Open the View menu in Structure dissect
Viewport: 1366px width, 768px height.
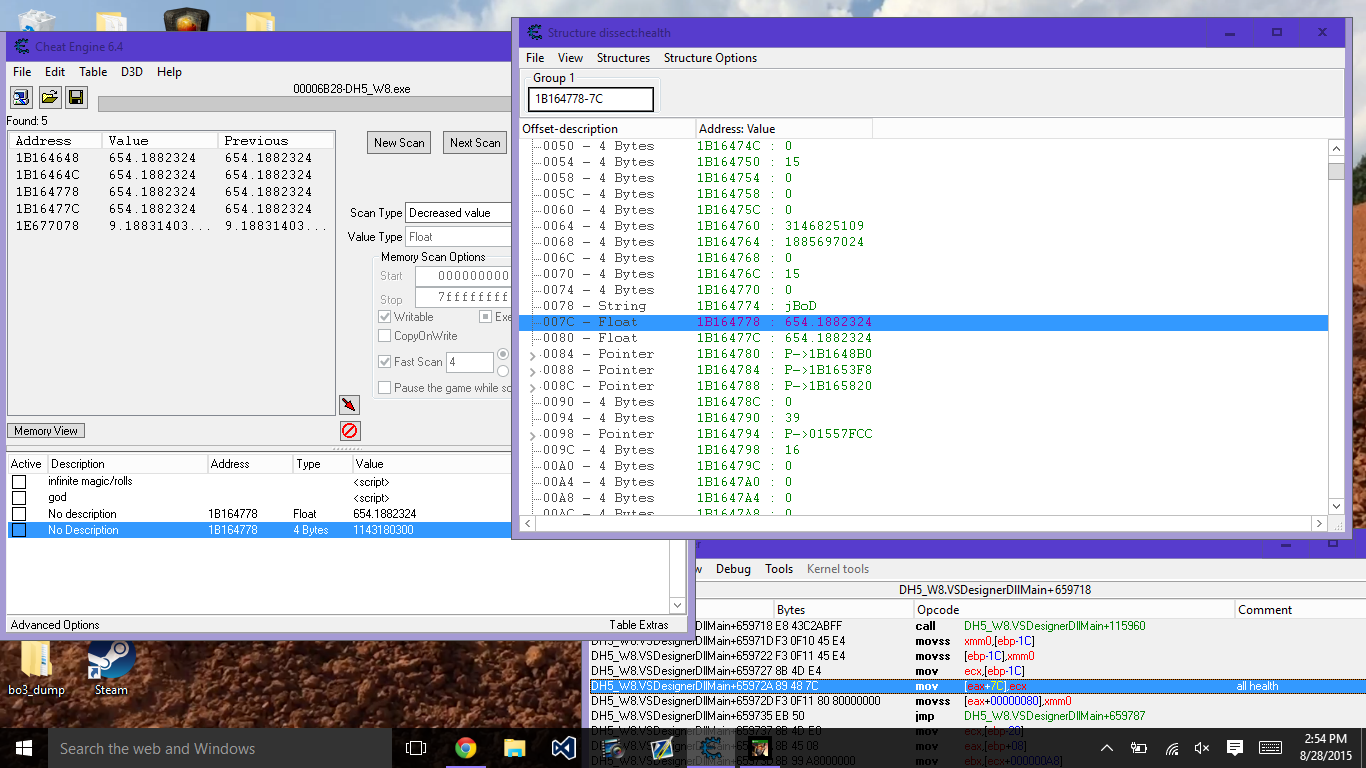[570, 58]
